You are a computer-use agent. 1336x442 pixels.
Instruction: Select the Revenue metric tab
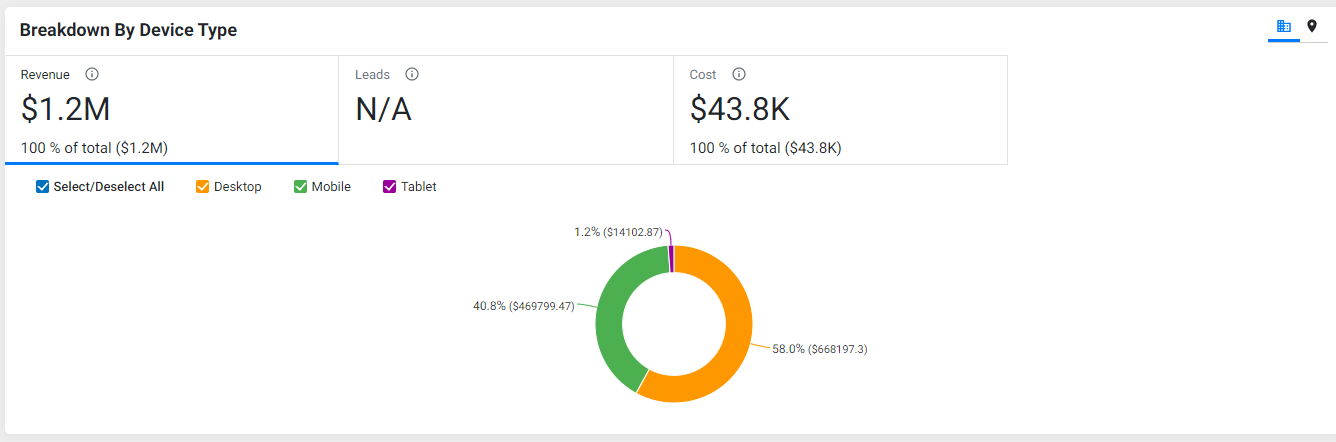[x=172, y=110]
